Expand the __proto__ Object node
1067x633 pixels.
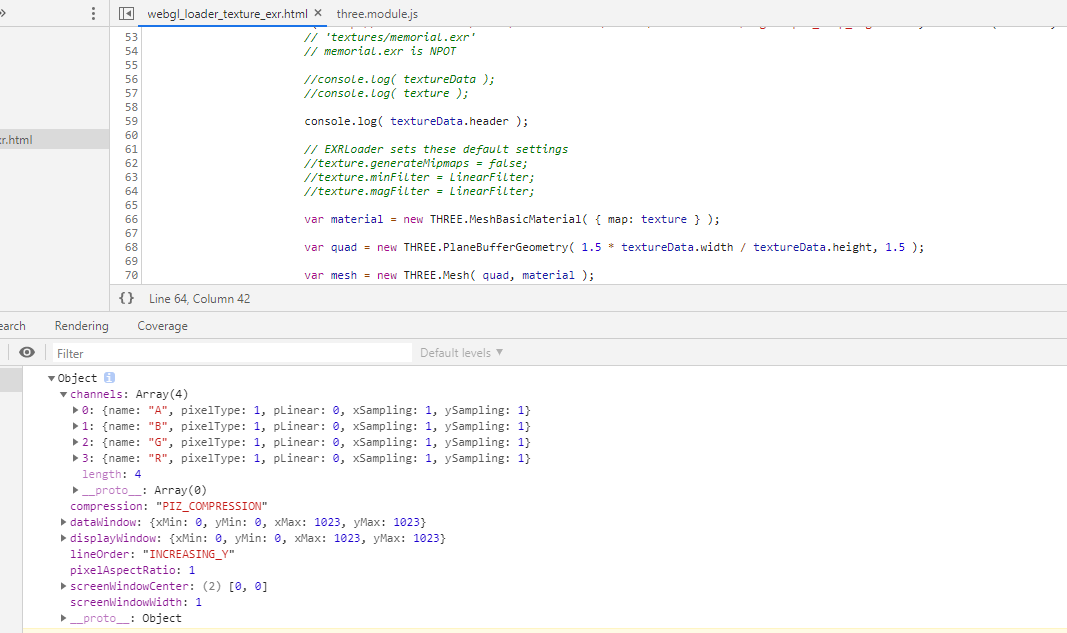pos(63,618)
